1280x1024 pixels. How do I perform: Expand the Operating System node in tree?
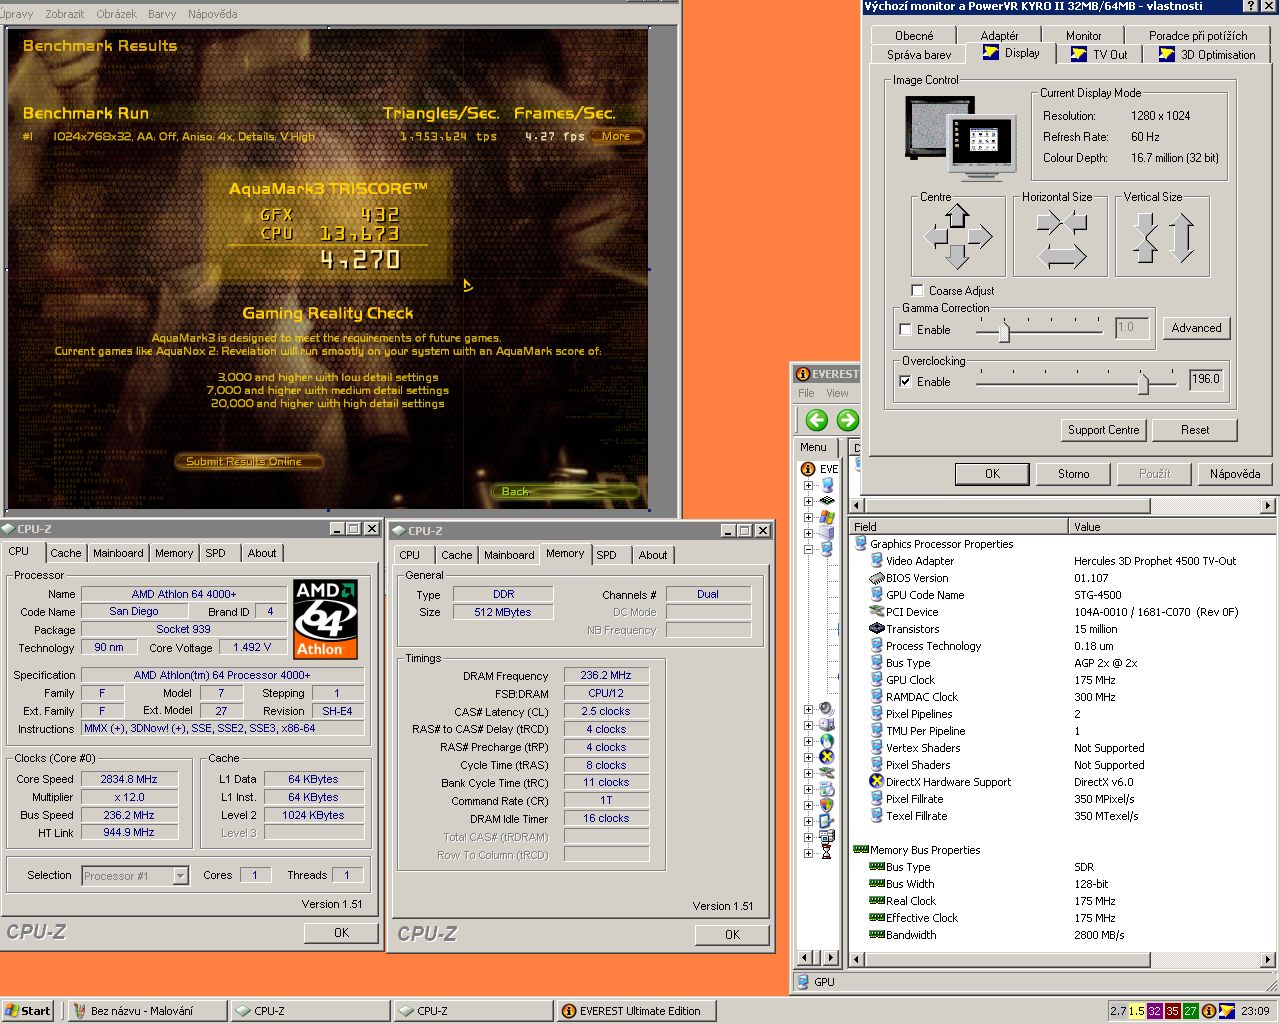point(808,517)
